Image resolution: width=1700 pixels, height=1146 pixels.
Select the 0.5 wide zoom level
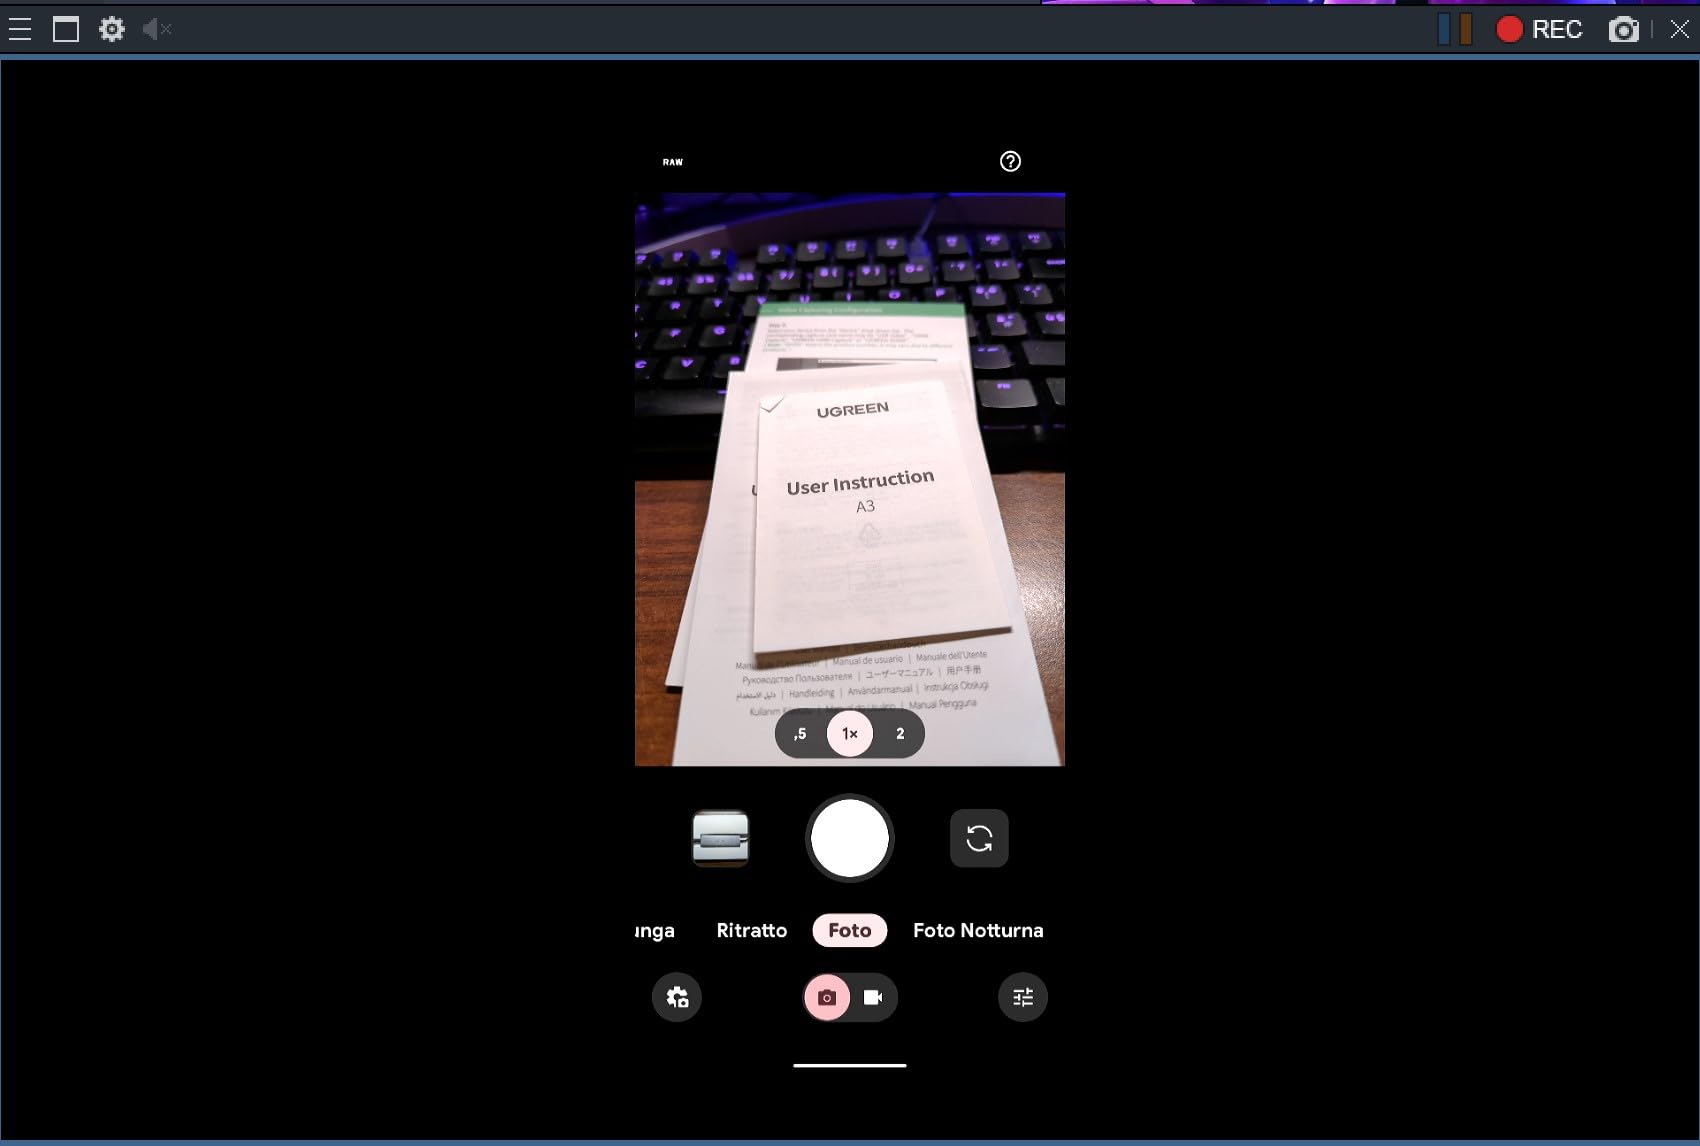(800, 734)
